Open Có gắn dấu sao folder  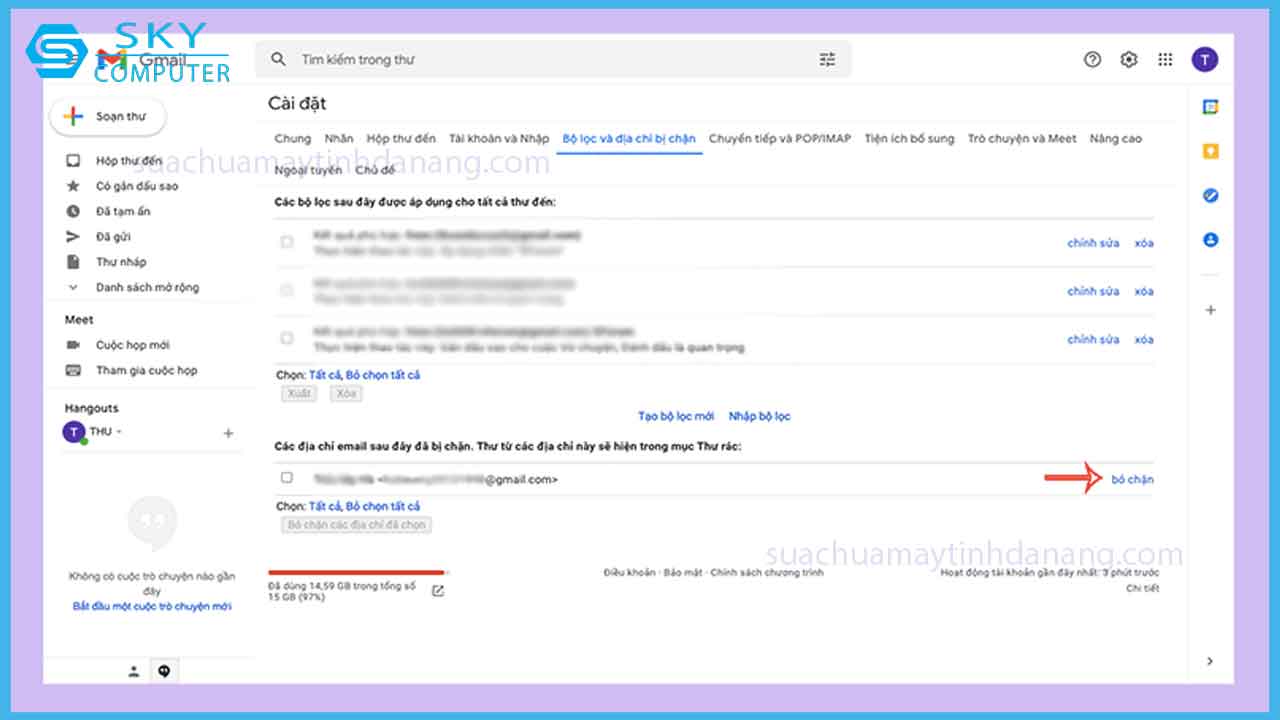coord(137,186)
